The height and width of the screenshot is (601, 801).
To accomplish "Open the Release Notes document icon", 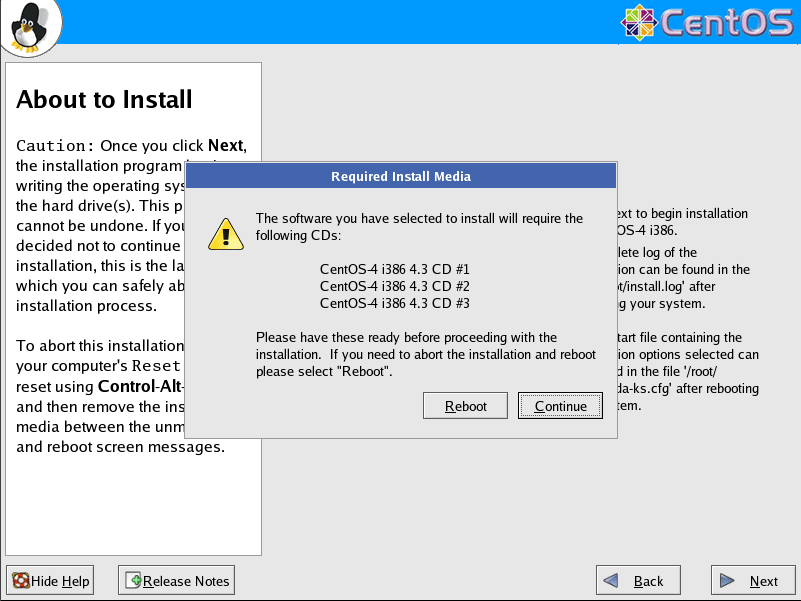I will point(133,581).
